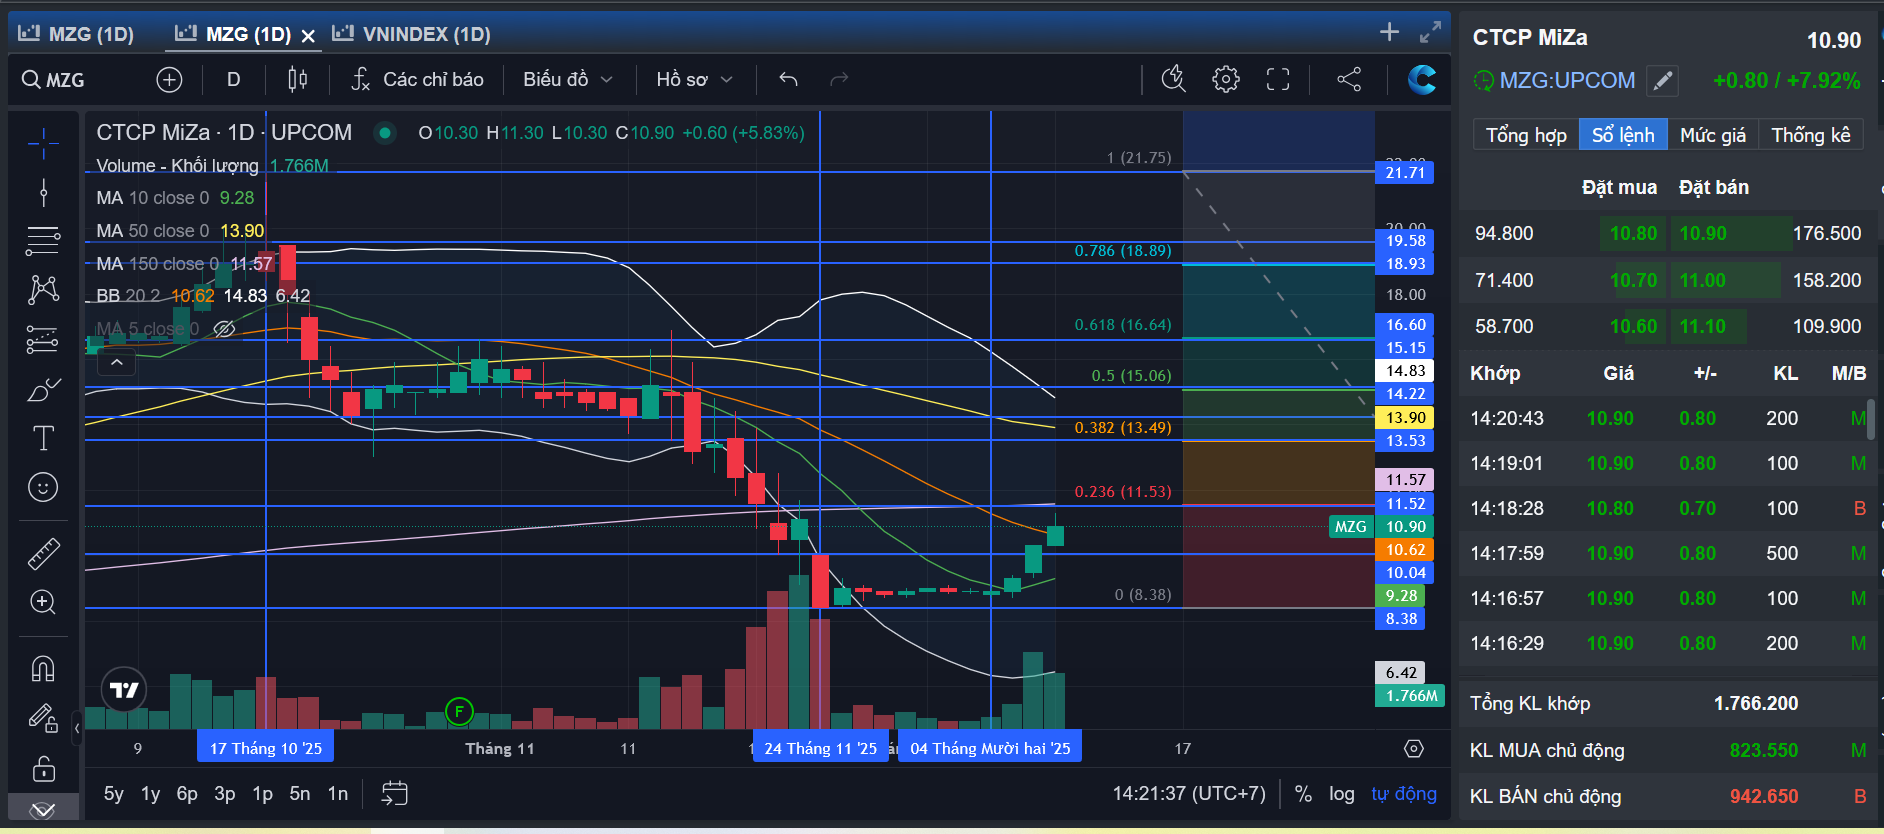
Task: Open chart settings gear in top toolbar
Action: [1226, 79]
